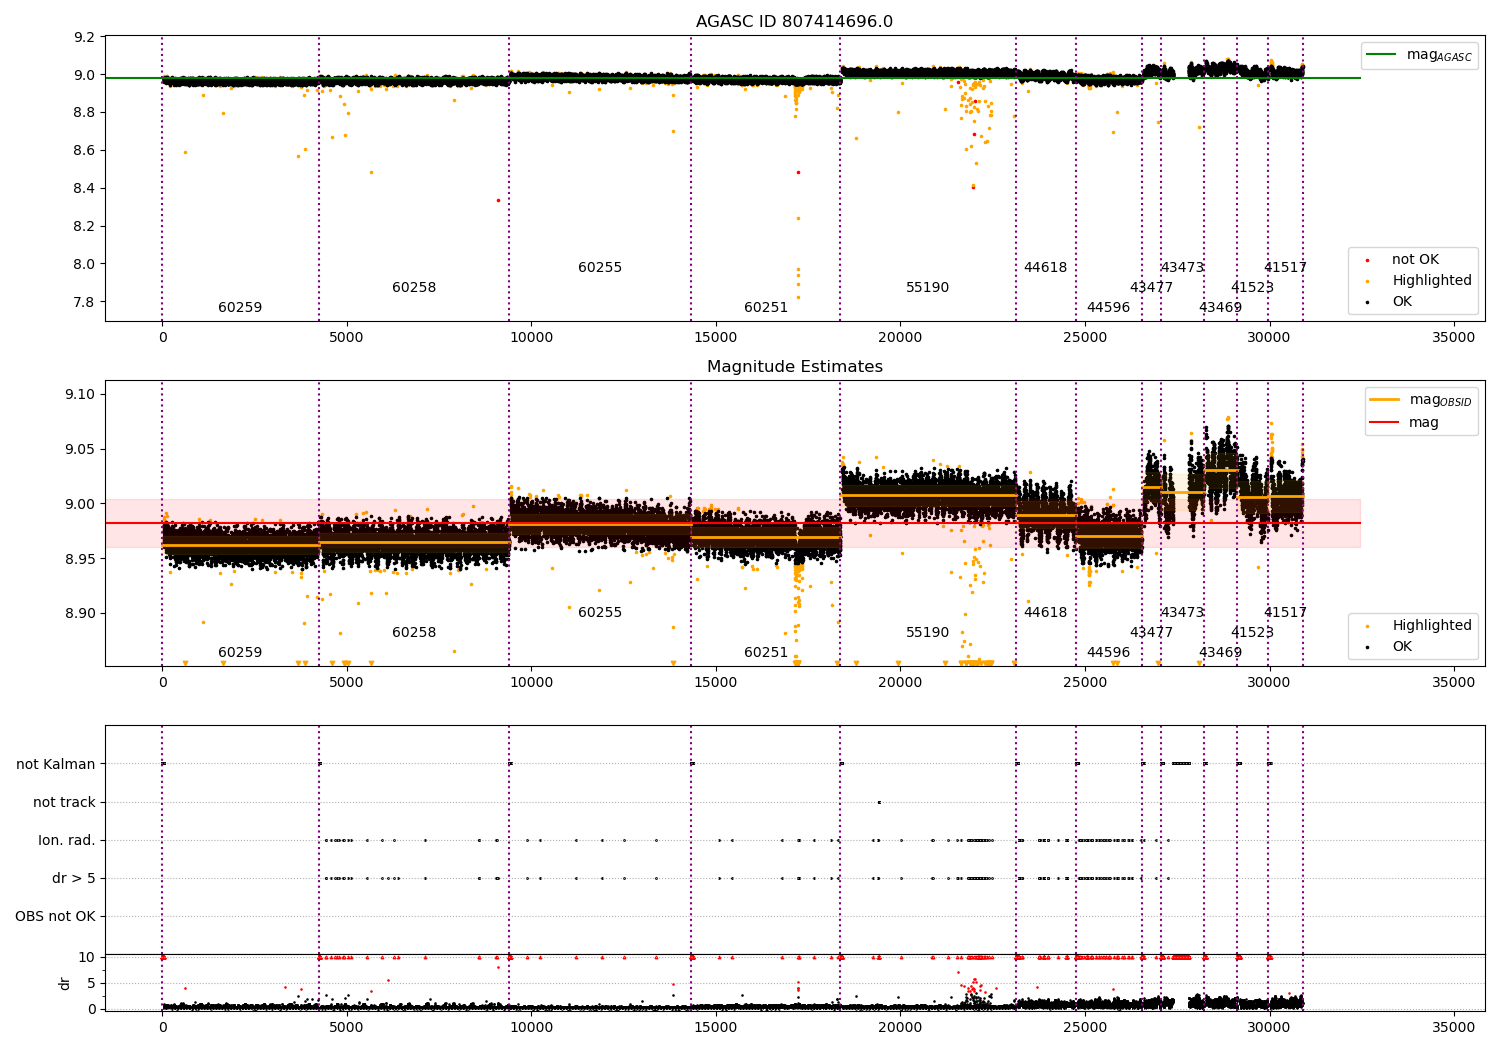Screen dimensions: 1500x1050
Task: Click the 'not OK' legend entry in the top plot
Action: click(1415, 260)
